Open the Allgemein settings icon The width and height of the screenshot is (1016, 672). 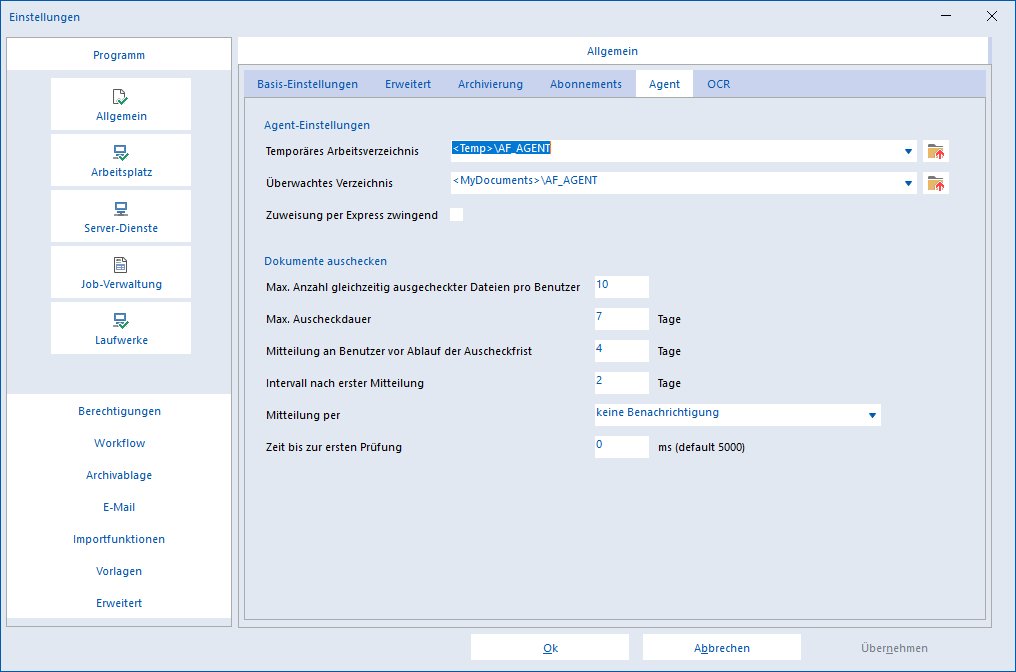point(121,104)
